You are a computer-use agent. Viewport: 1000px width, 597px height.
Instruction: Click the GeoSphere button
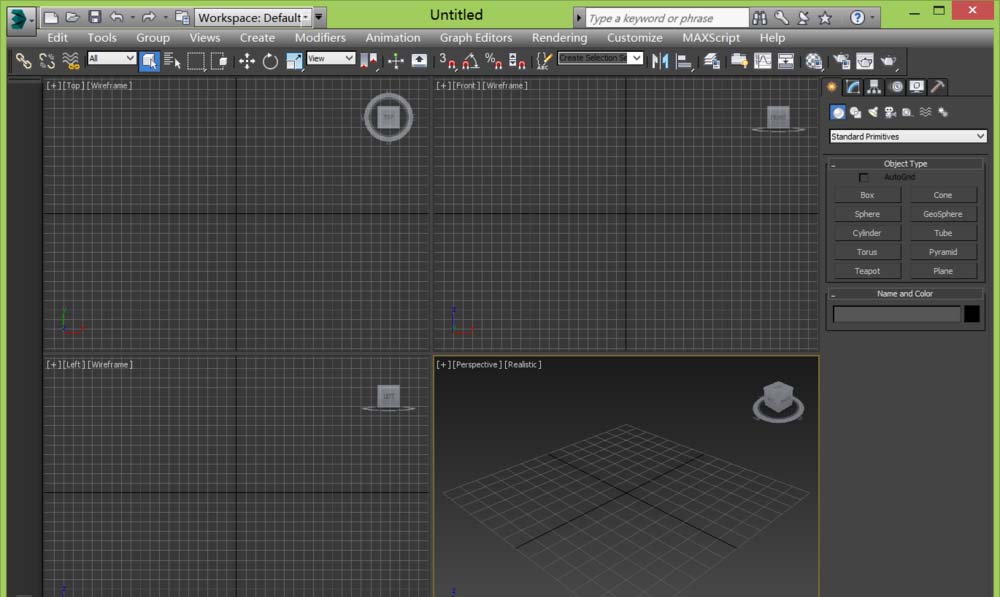click(x=943, y=214)
